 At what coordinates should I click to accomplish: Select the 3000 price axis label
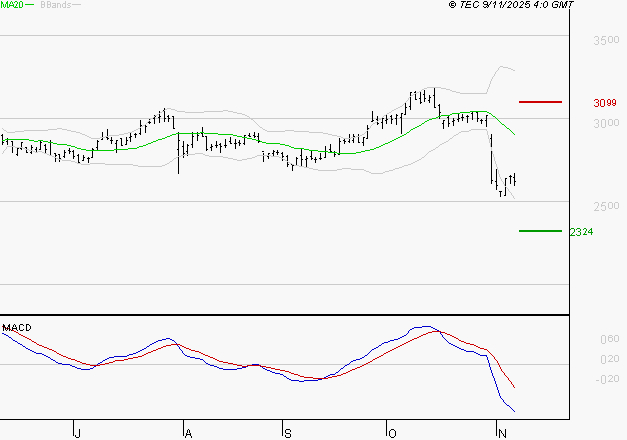[606, 123]
